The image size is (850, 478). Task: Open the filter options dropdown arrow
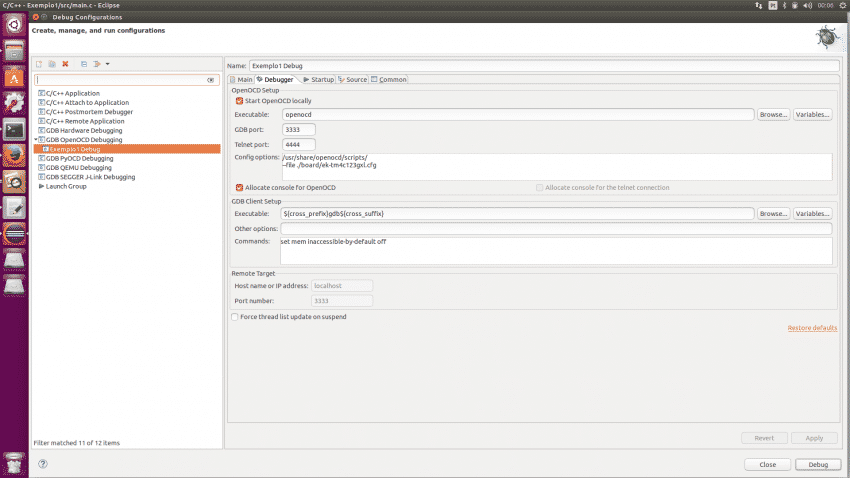107,64
